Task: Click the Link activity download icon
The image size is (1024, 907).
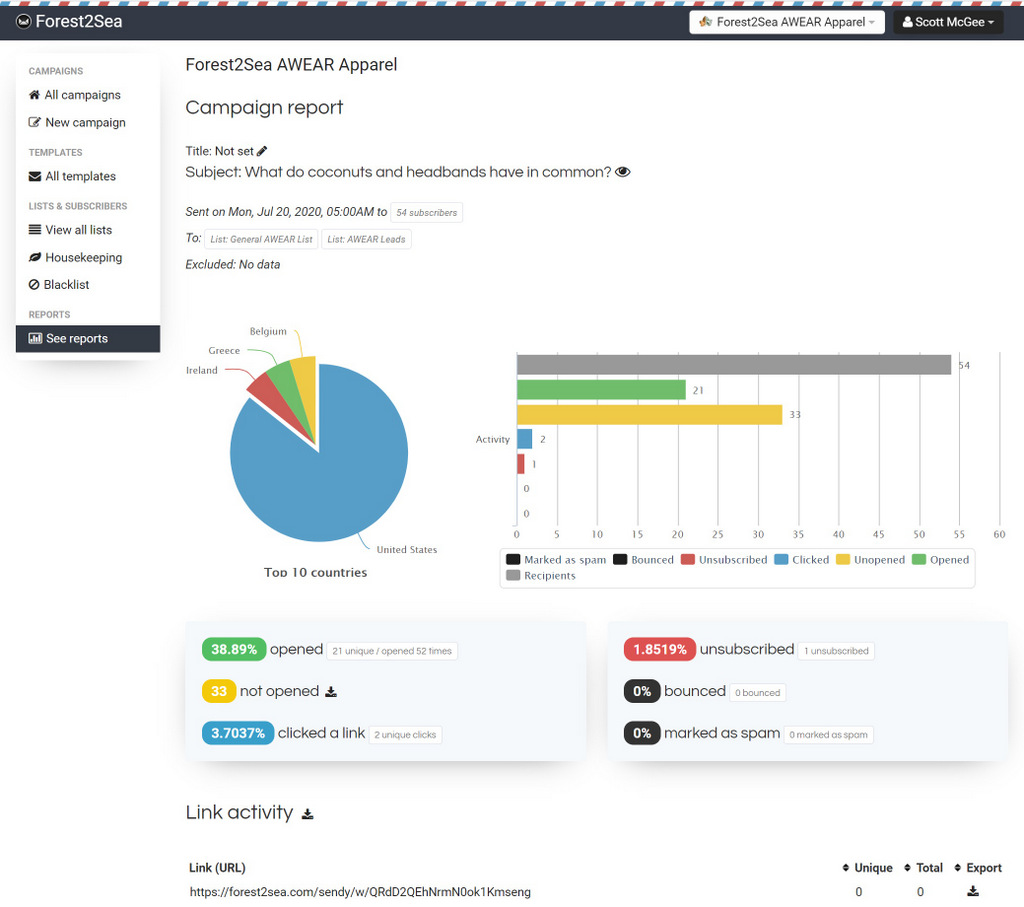Action: (308, 814)
